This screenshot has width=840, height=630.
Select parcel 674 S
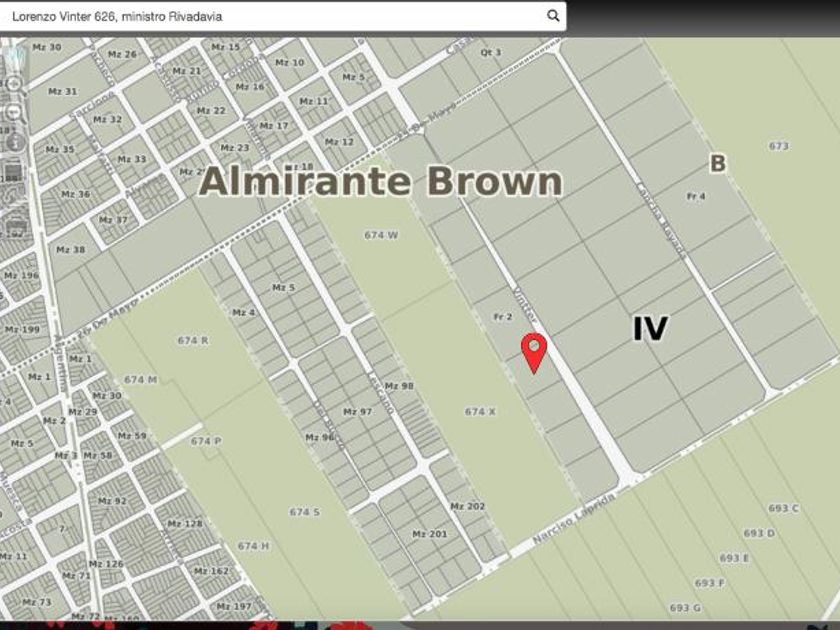coord(304,512)
